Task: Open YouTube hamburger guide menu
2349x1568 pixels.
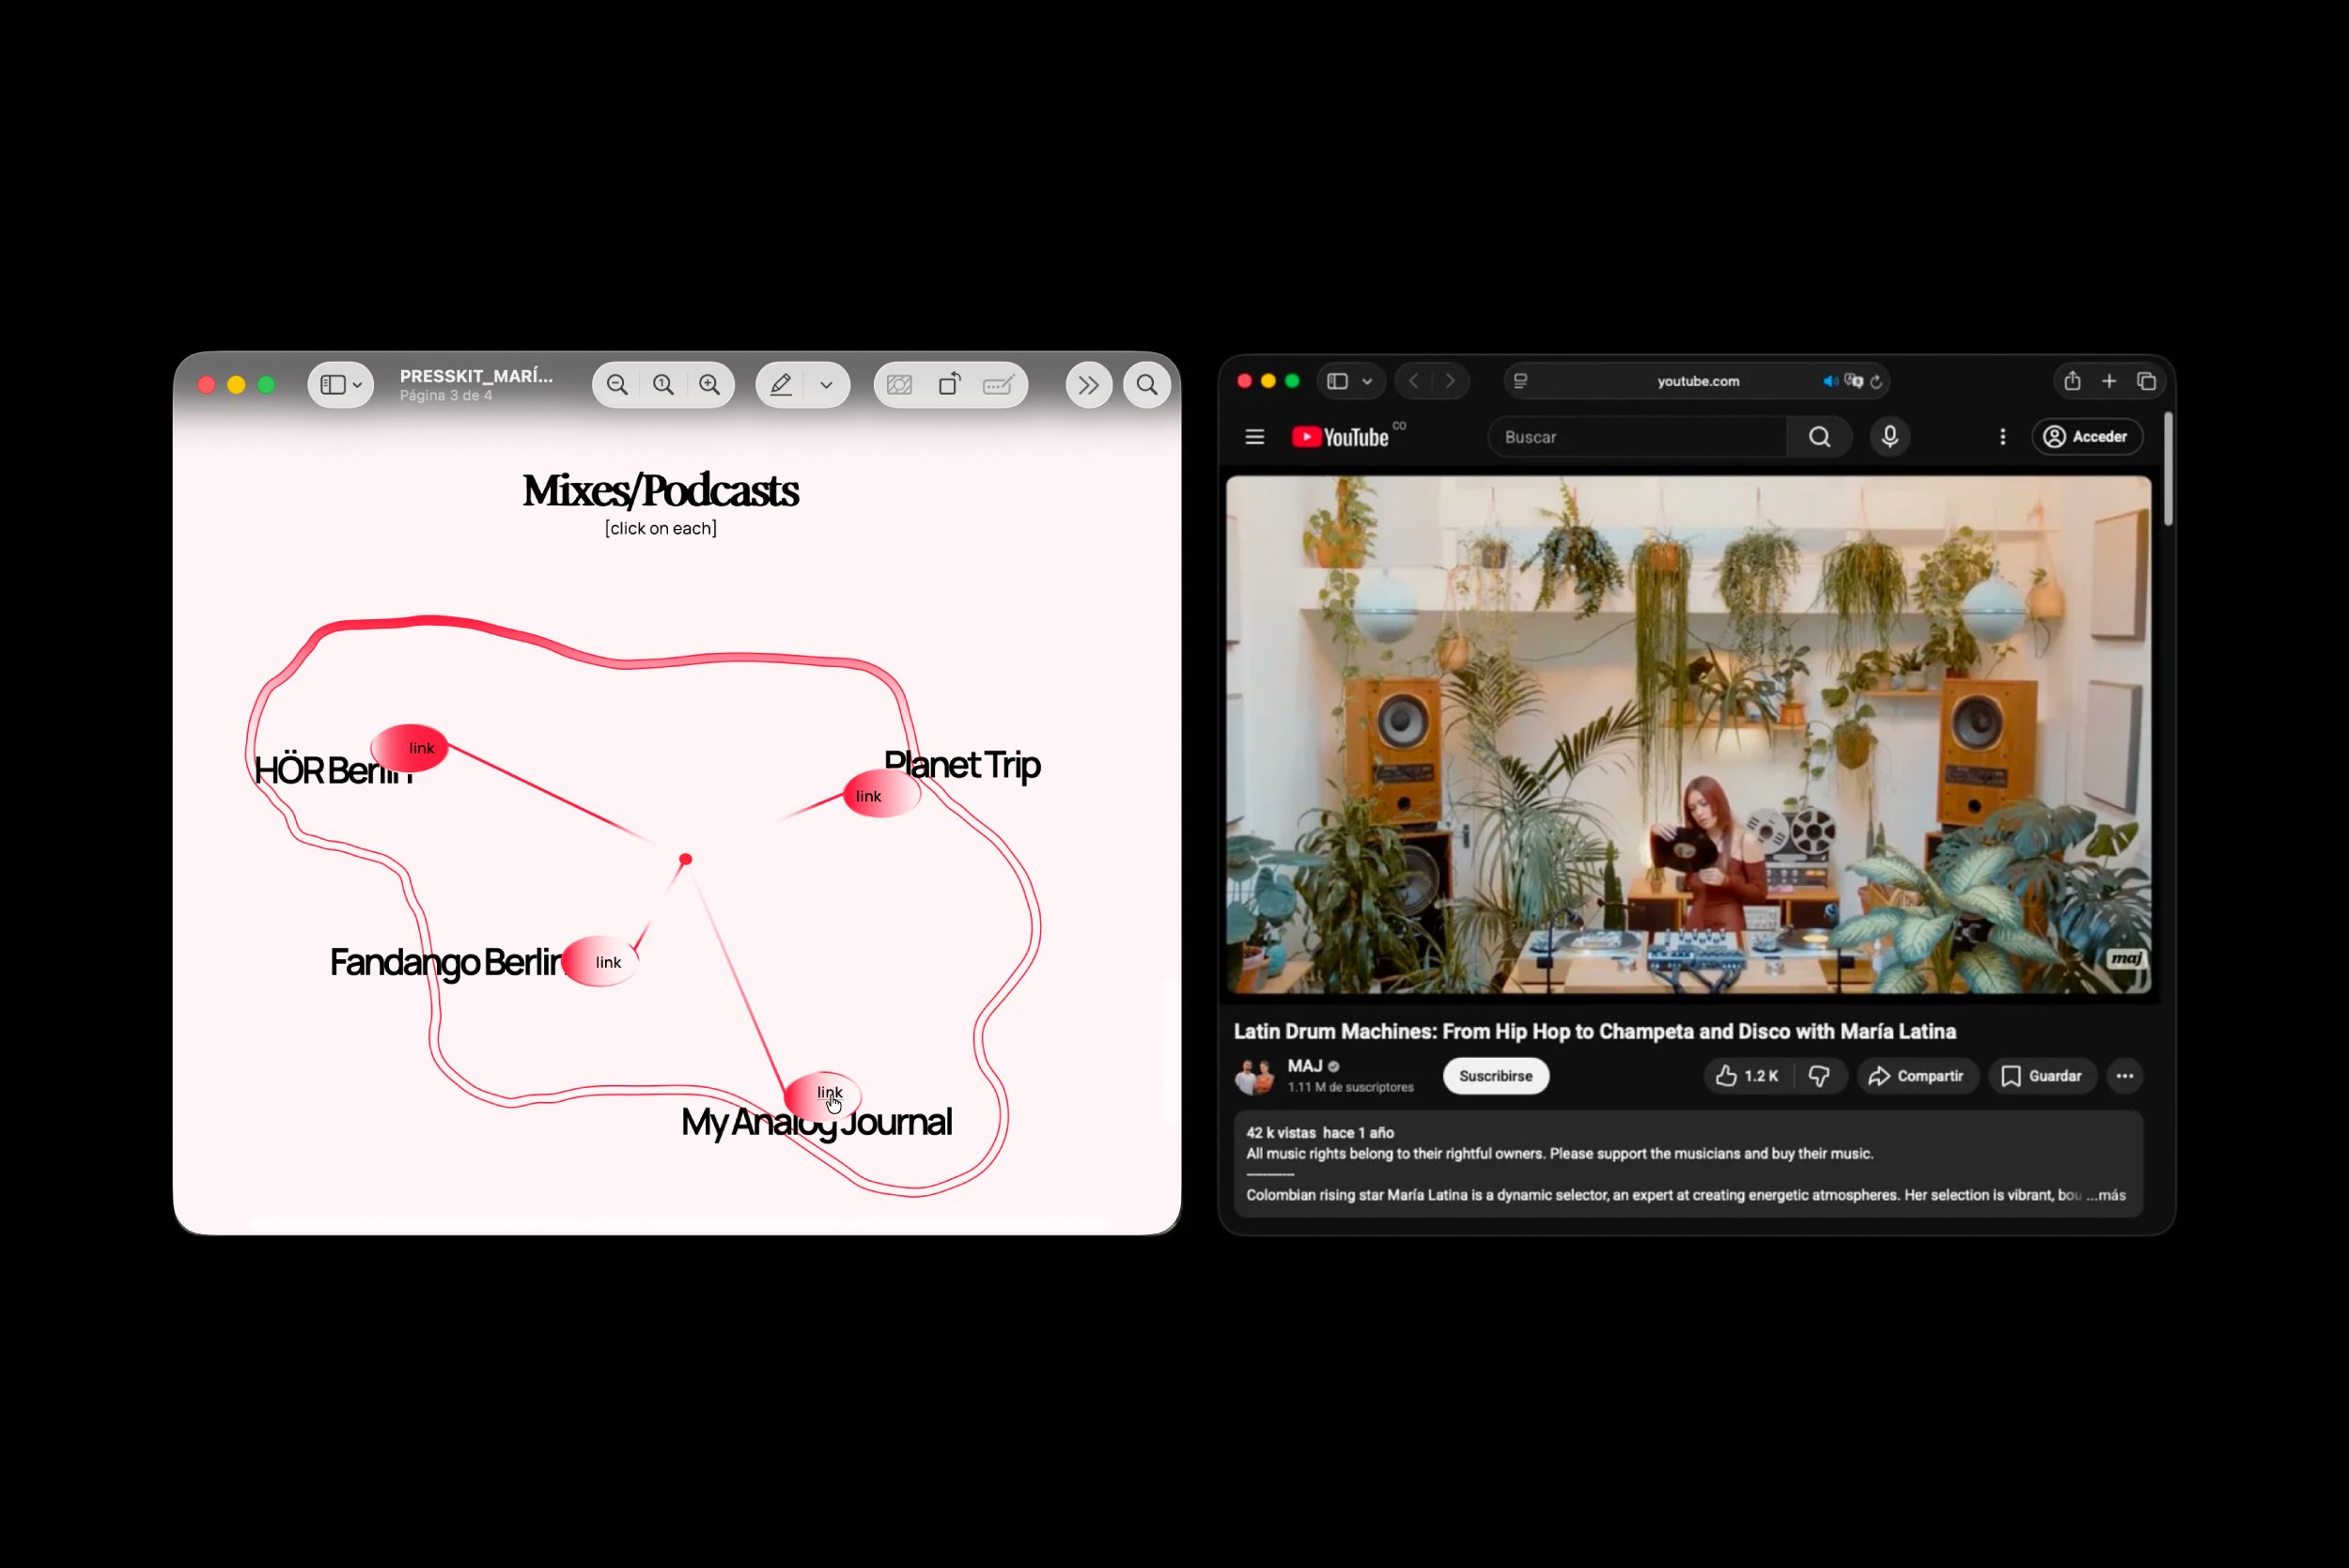Action: pos(1254,437)
